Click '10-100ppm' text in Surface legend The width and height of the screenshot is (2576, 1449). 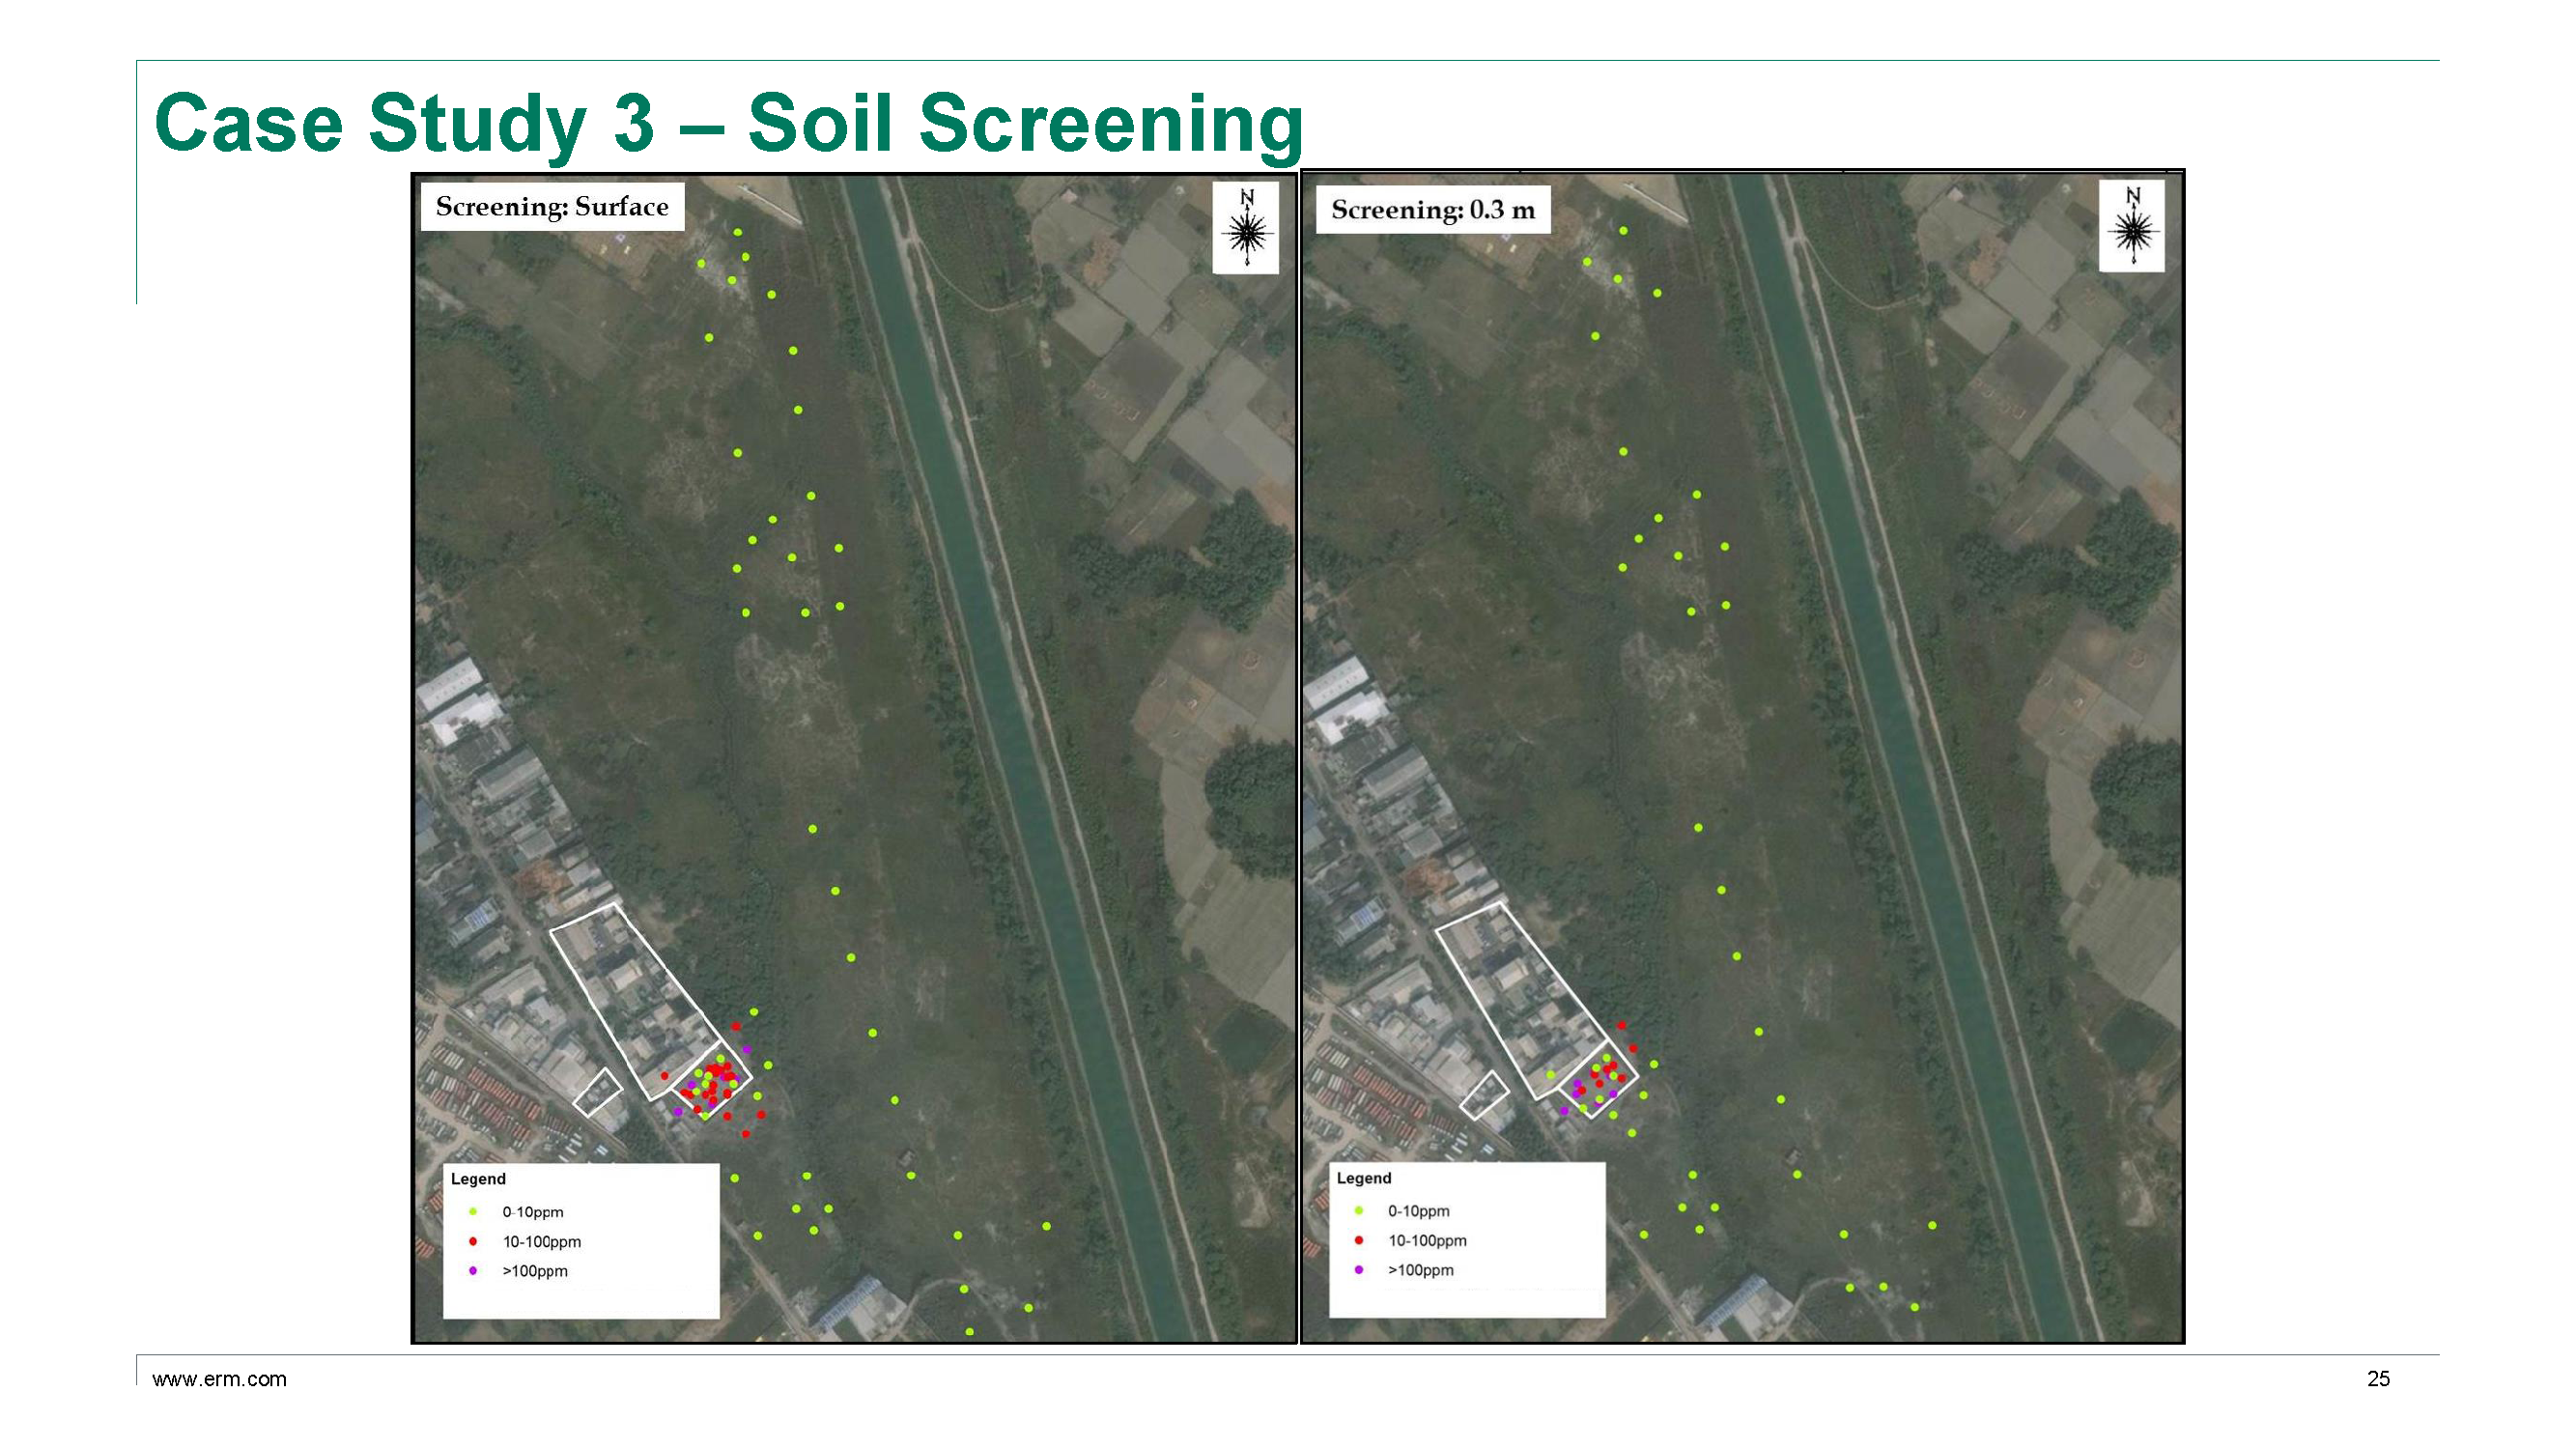pos(542,1242)
